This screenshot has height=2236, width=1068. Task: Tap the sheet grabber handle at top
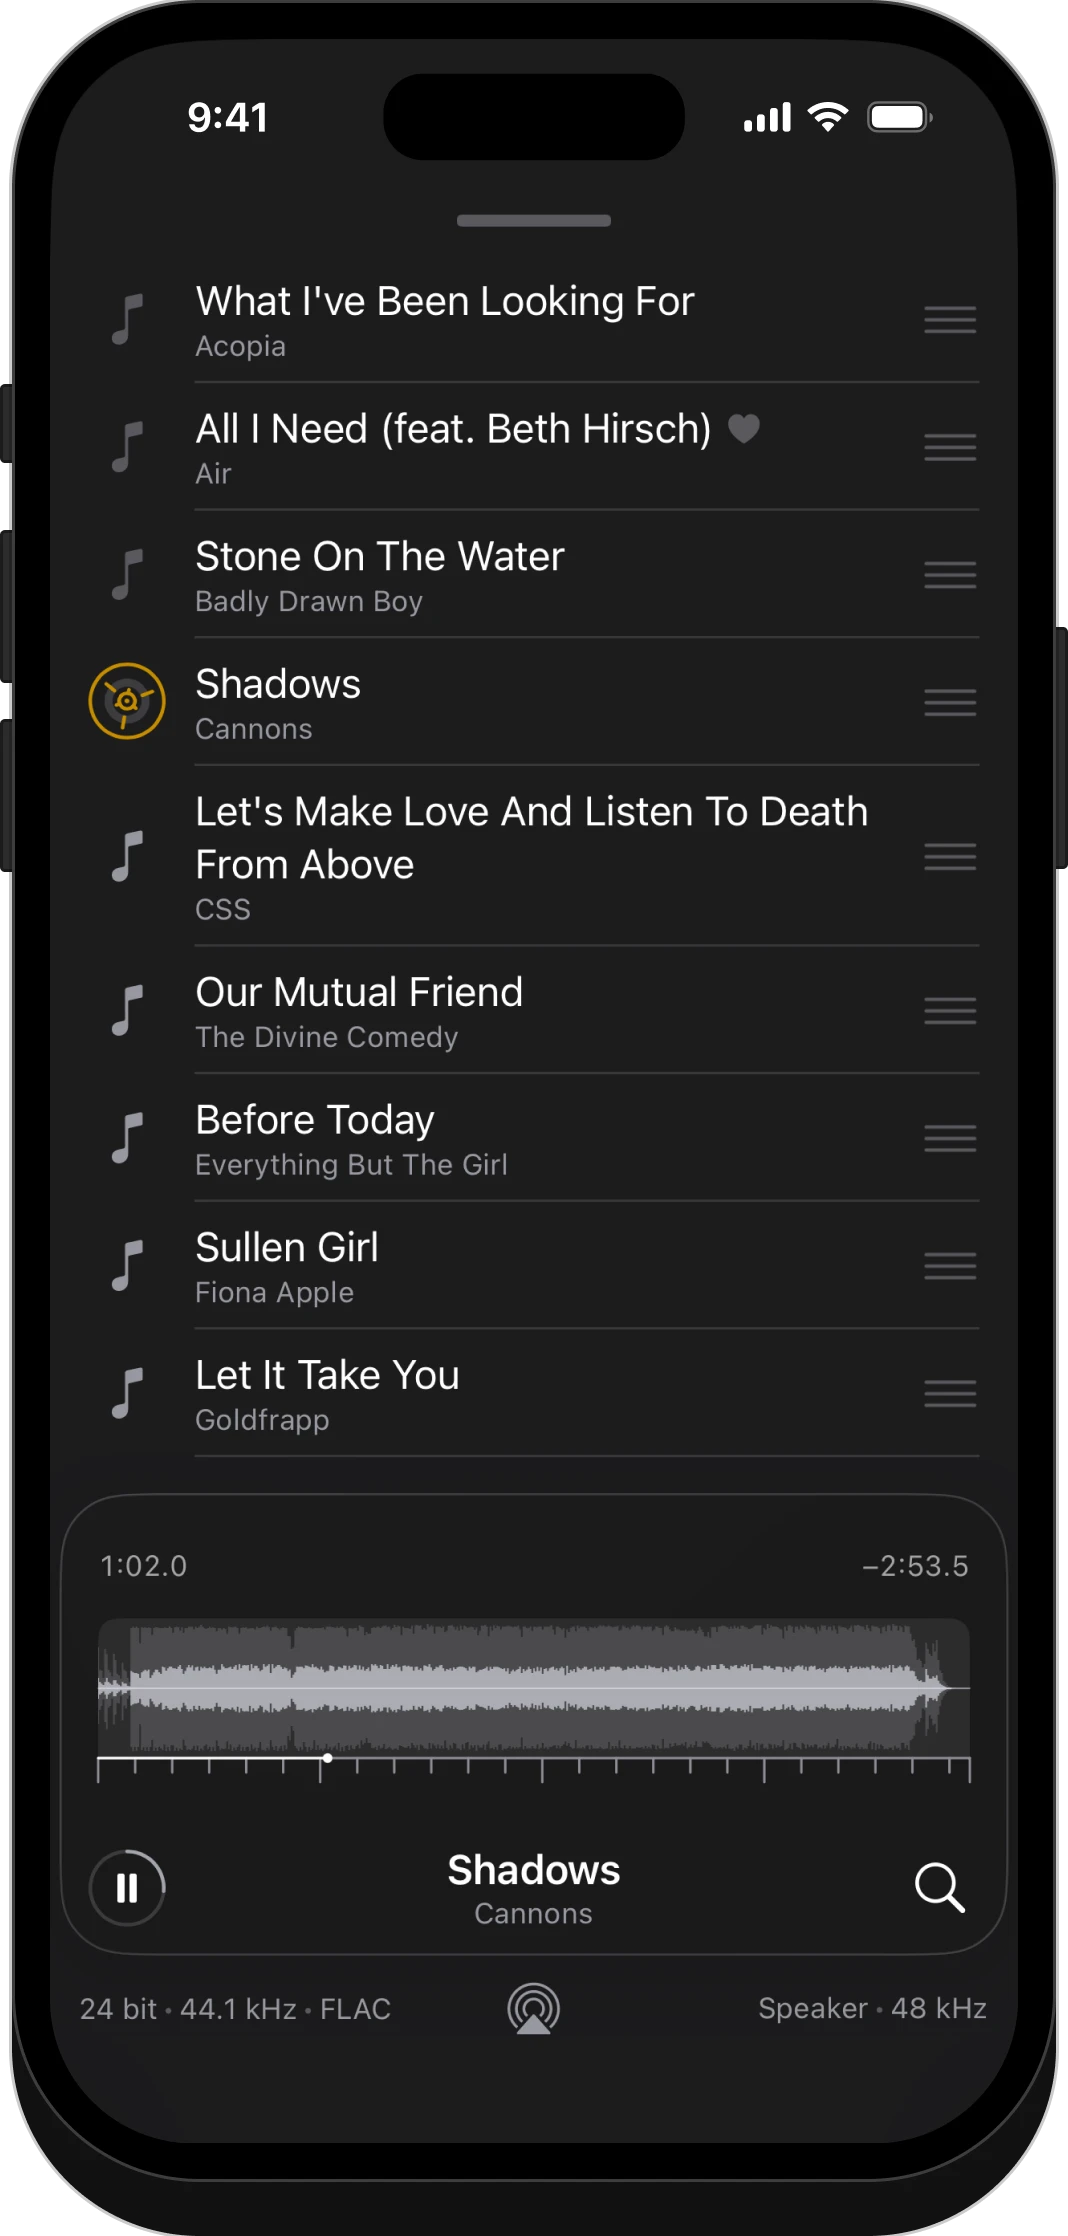pos(534,221)
